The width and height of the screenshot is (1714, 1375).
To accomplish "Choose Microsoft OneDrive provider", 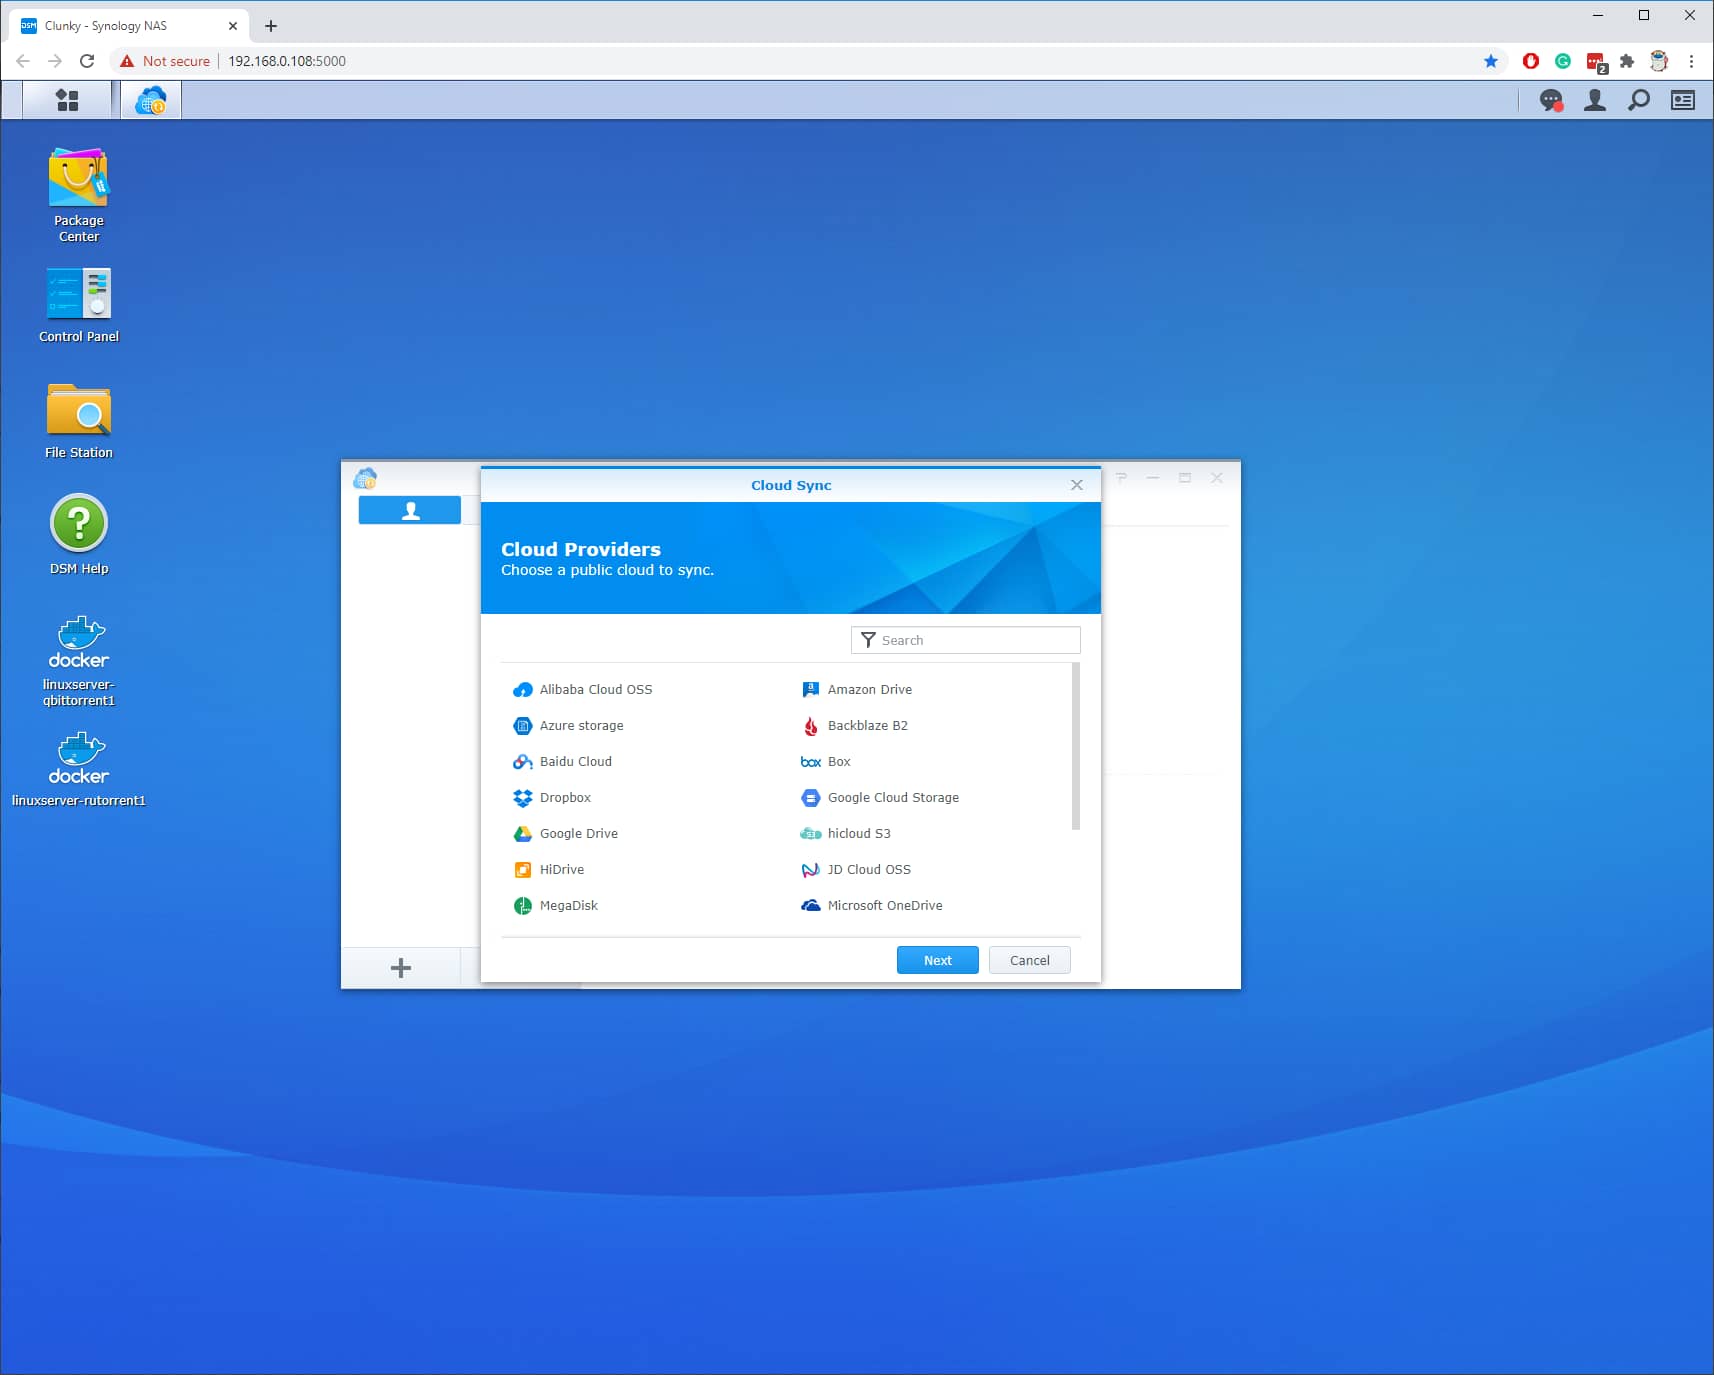I will tap(872, 905).
